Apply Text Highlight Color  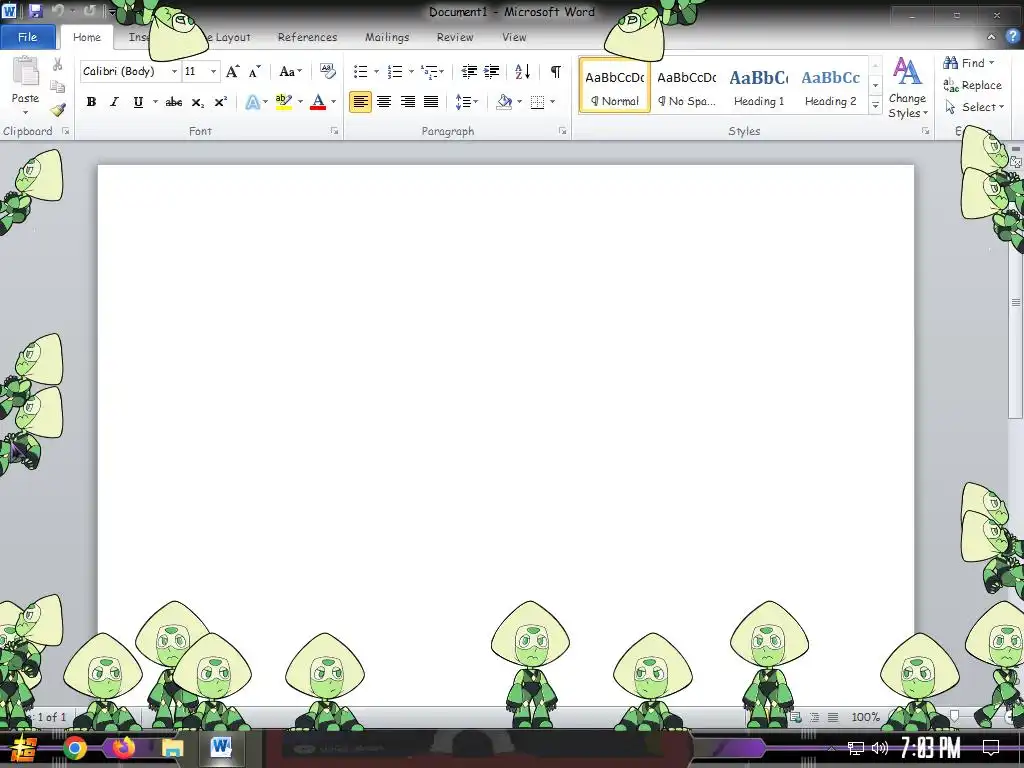pyautogui.click(x=284, y=102)
